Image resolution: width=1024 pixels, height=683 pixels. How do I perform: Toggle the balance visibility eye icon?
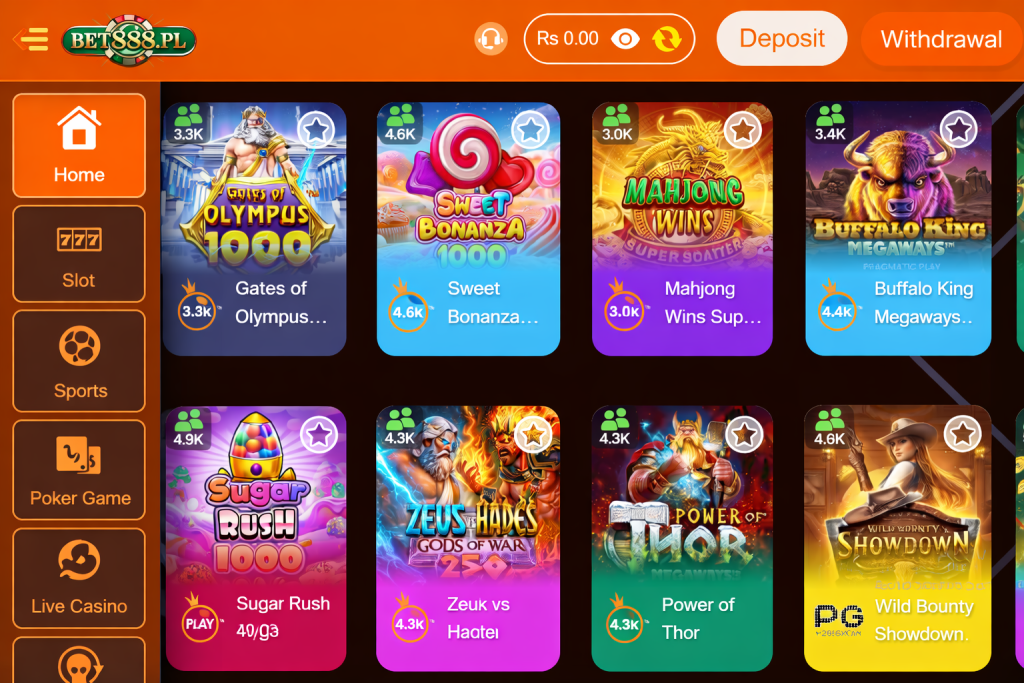click(x=625, y=39)
